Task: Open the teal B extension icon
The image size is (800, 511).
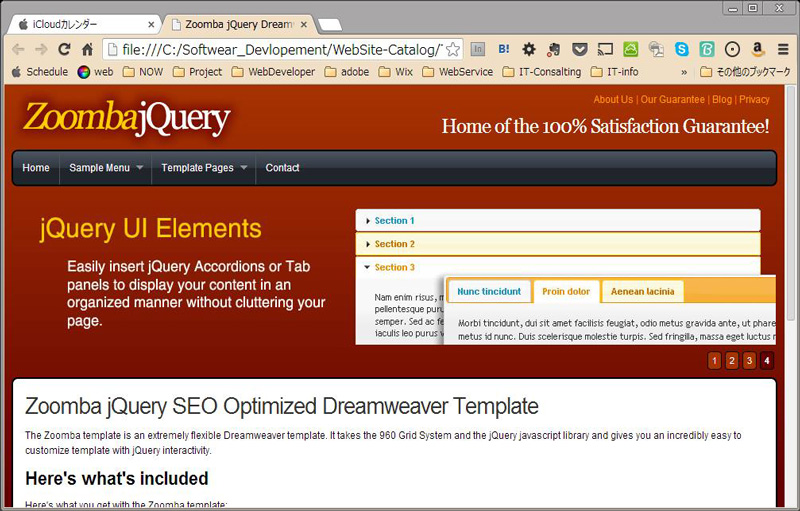Action: (x=707, y=49)
